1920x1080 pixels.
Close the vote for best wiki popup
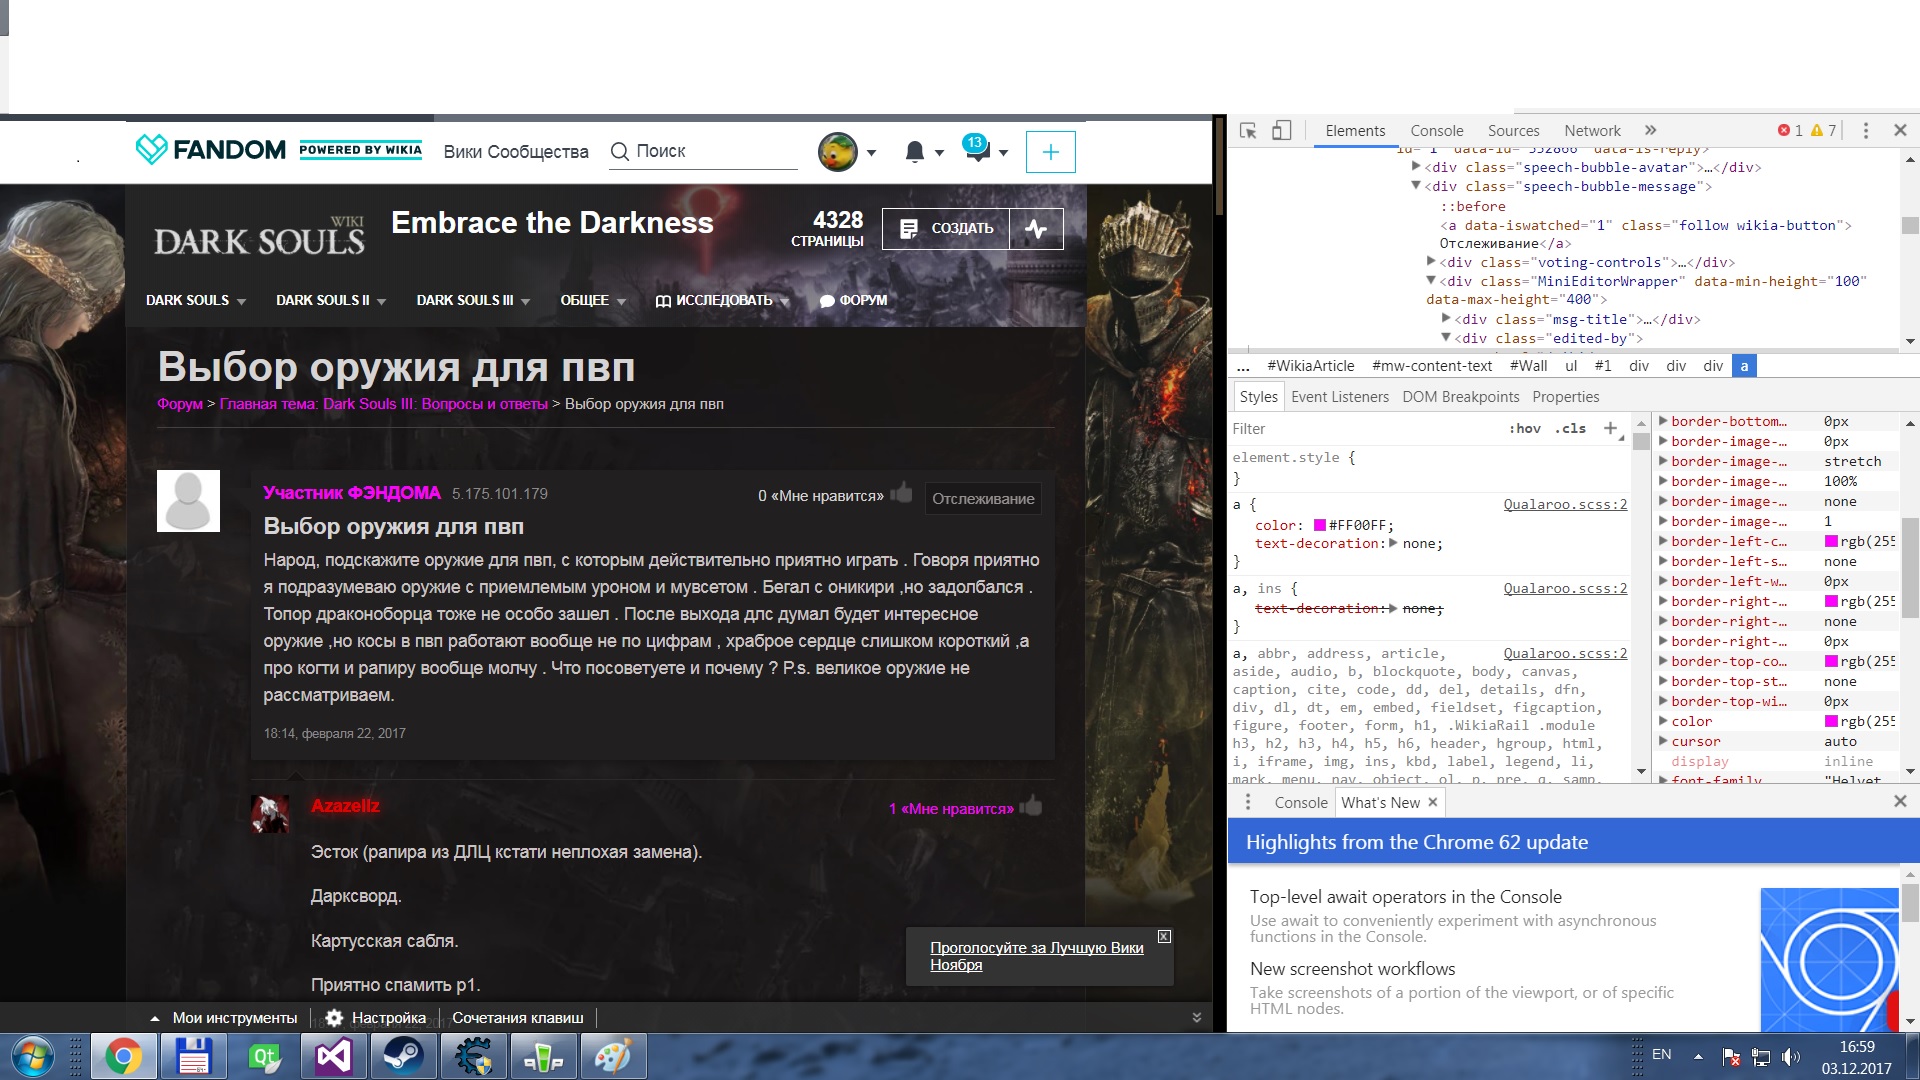pyautogui.click(x=1164, y=937)
